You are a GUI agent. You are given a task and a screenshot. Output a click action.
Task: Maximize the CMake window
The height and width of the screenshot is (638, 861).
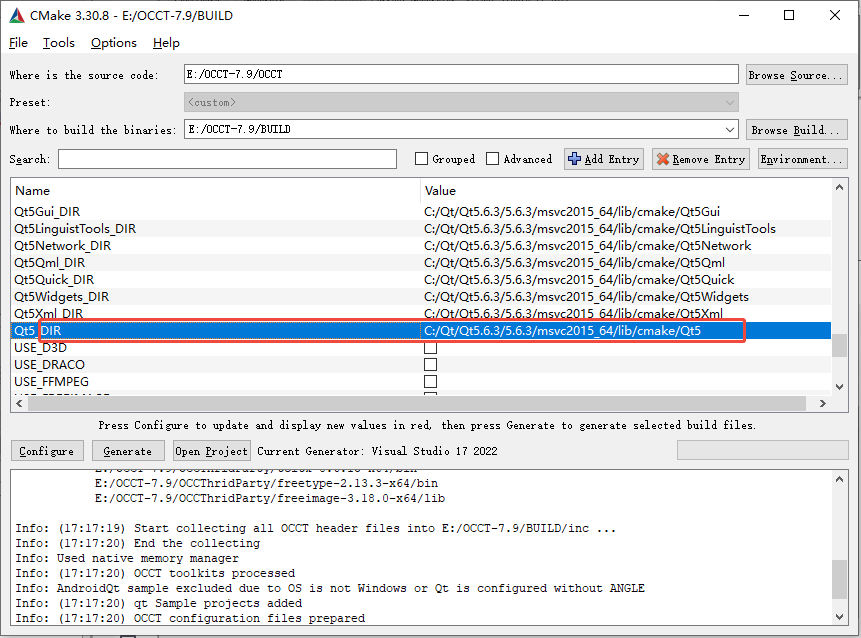pyautogui.click(x=789, y=15)
